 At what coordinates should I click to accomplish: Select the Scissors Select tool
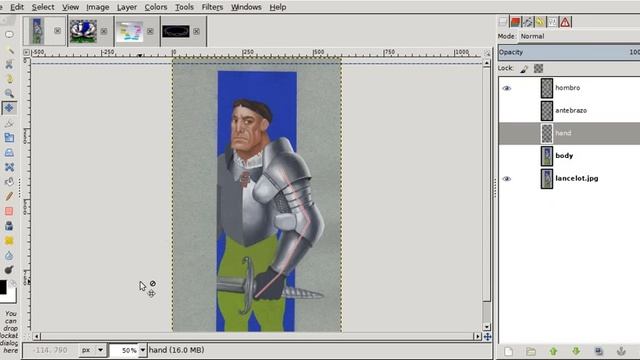(9, 64)
